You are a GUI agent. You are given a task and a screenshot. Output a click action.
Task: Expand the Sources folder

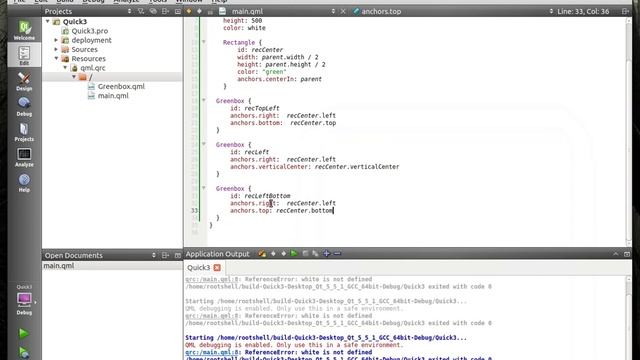coord(56,49)
